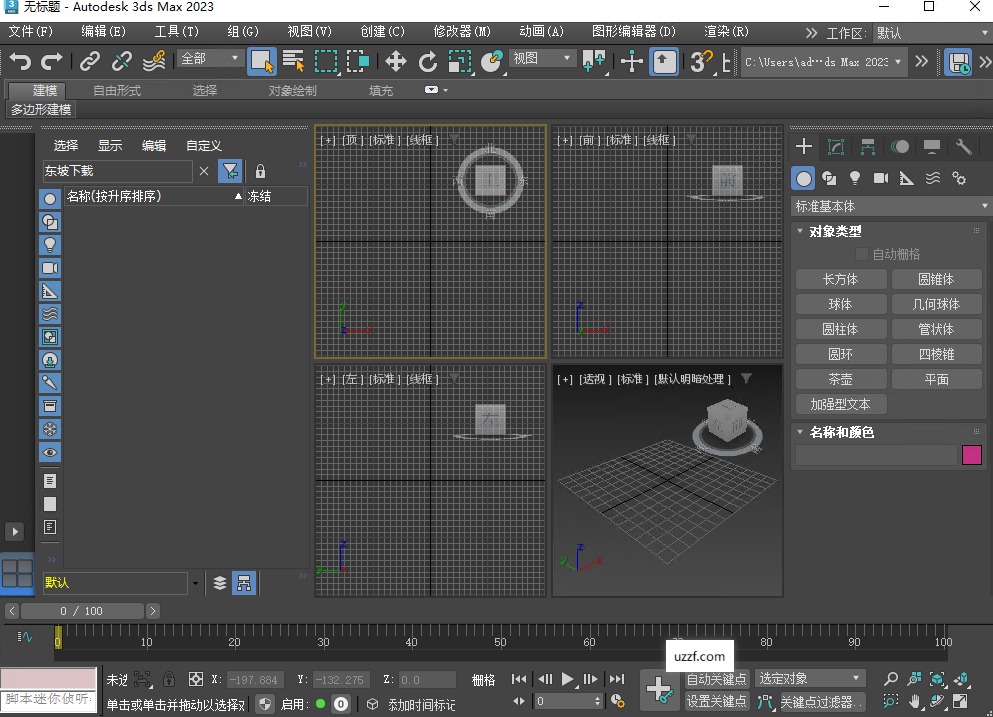Select the Zoom magnifier tool bottom right
The image size is (993, 717).
click(x=889, y=677)
